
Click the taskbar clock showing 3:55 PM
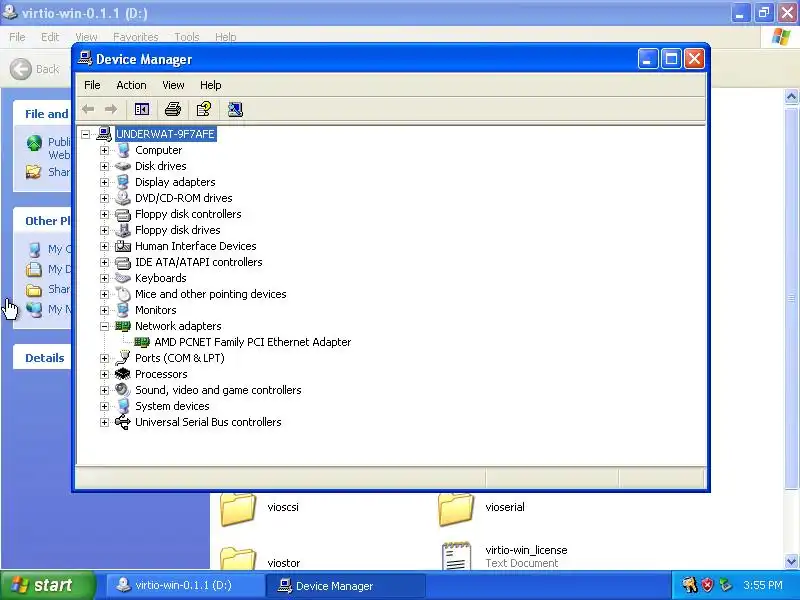click(762, 585)
